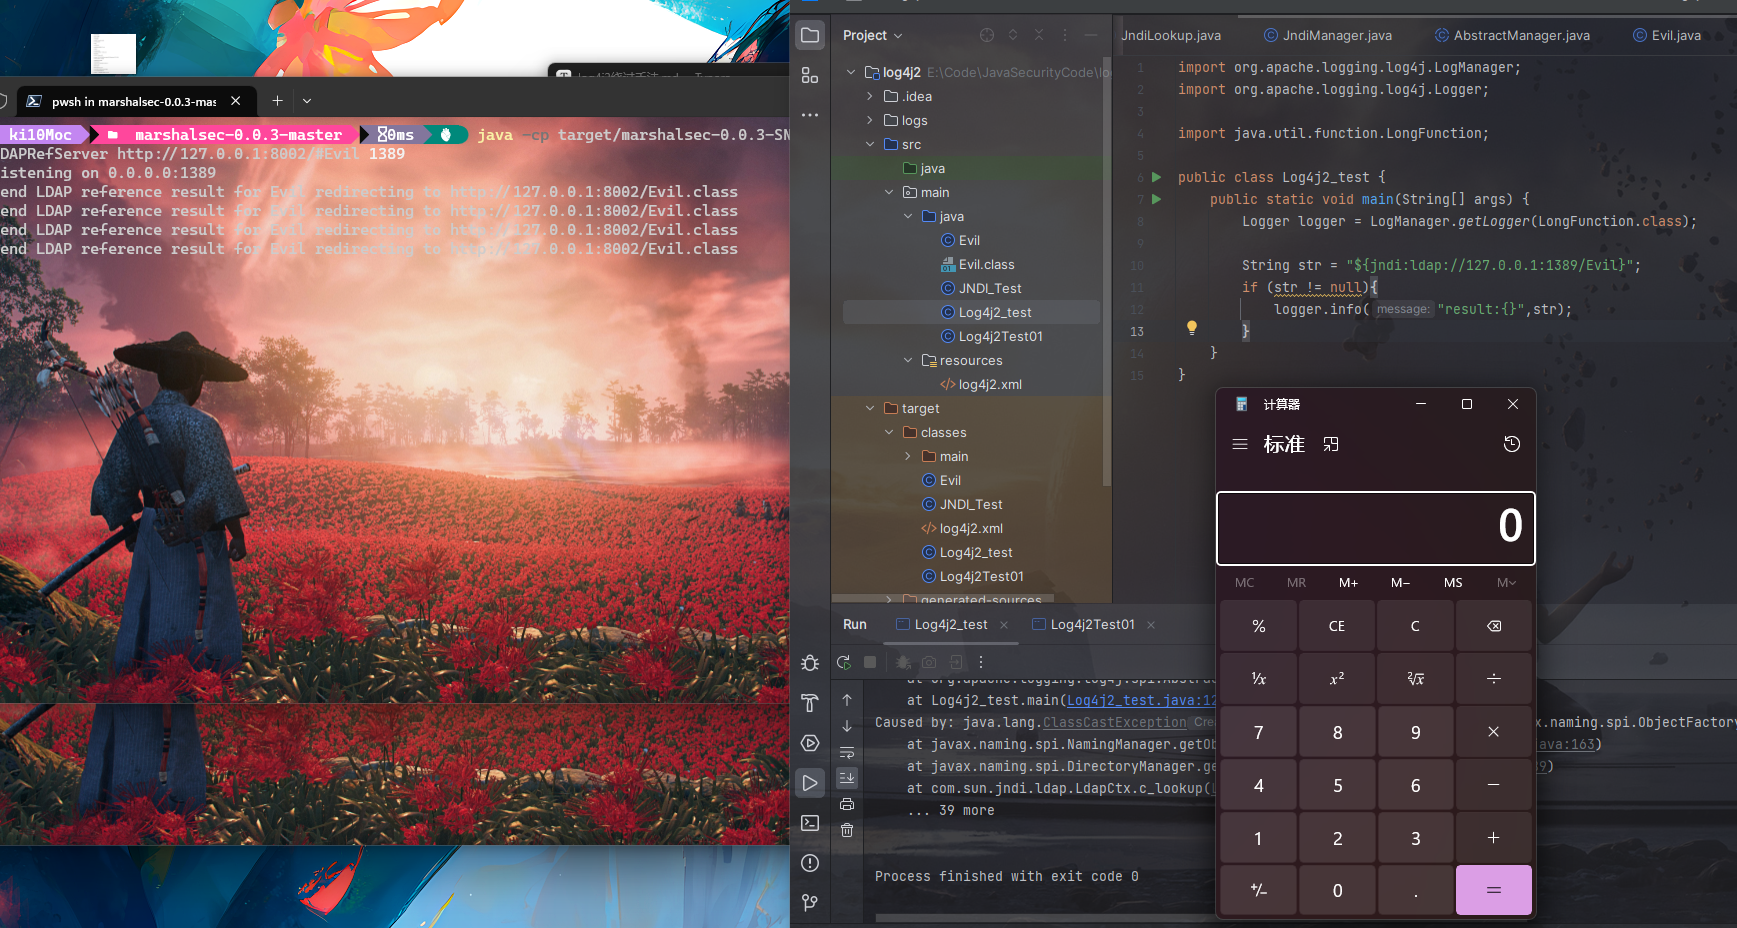
Task: Open the Git version control icon
Action: [810, 903]
